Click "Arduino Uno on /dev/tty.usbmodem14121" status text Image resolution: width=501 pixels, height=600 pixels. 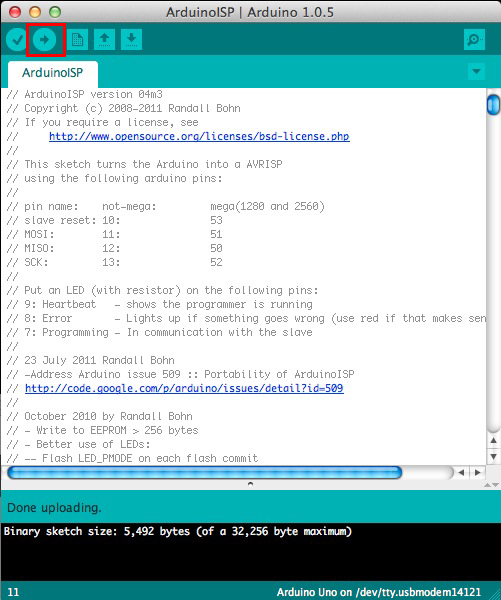click(x=379, y=592)
